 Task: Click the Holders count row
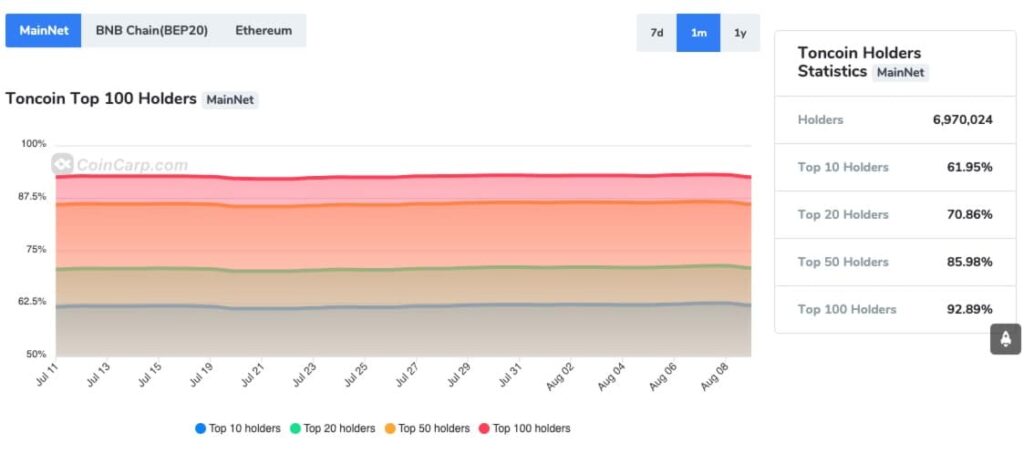tap(895, 120)
